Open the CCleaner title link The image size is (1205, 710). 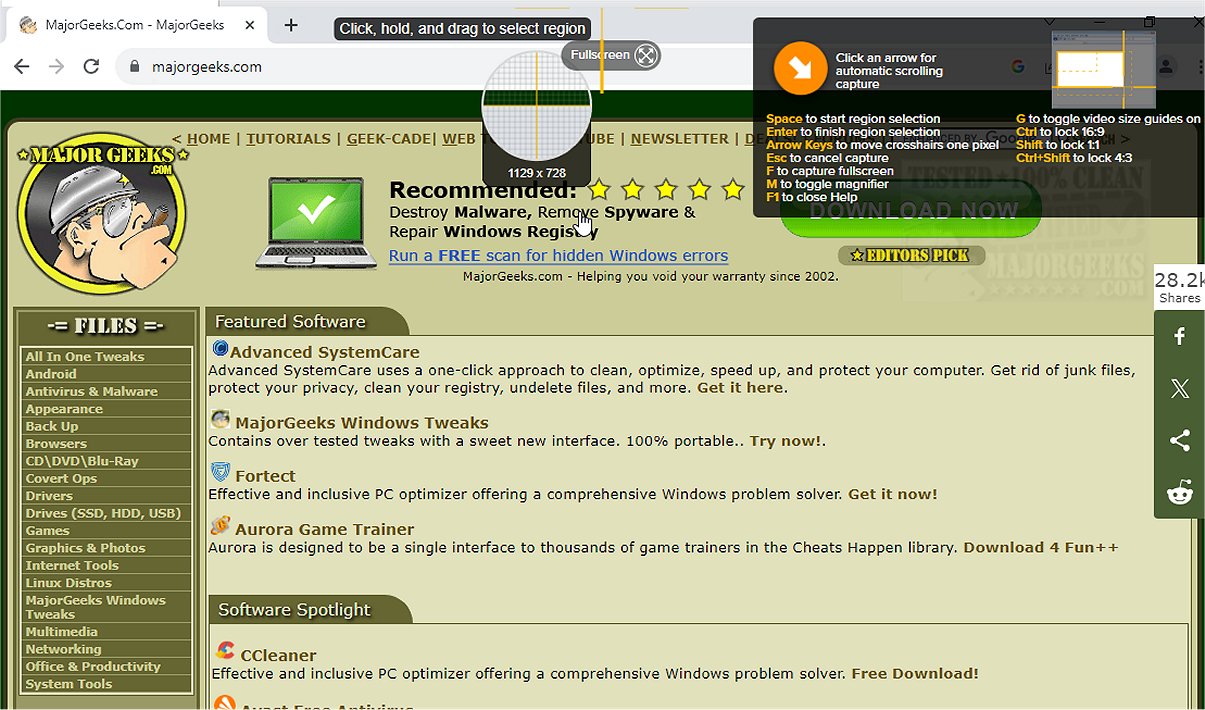tap(279, 656)
